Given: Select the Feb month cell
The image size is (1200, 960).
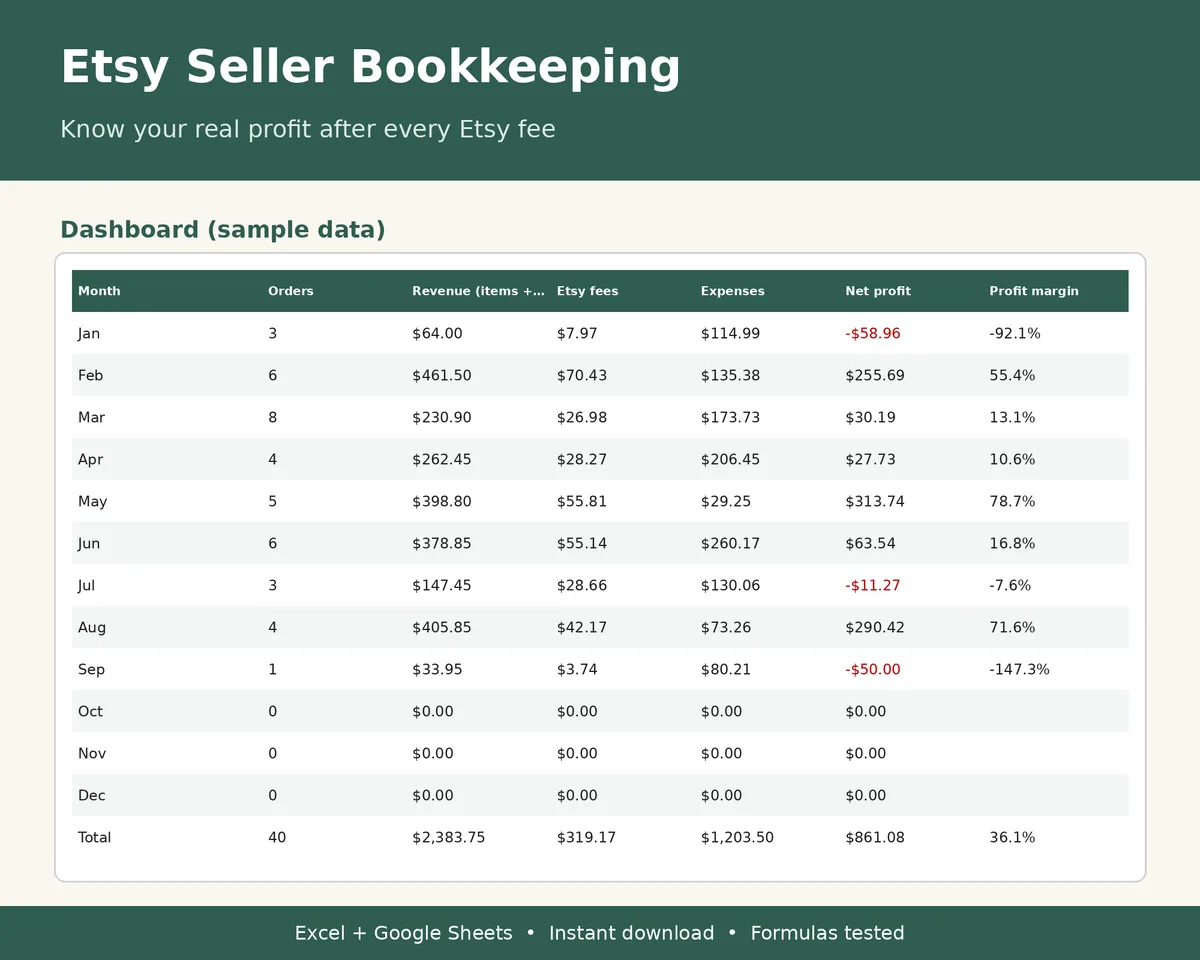Looking at the screenshot, I should click(90, 376).
